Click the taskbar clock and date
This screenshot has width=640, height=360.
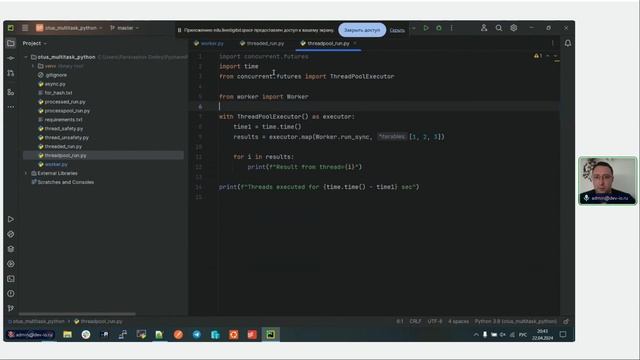click(x=542, y=335)
